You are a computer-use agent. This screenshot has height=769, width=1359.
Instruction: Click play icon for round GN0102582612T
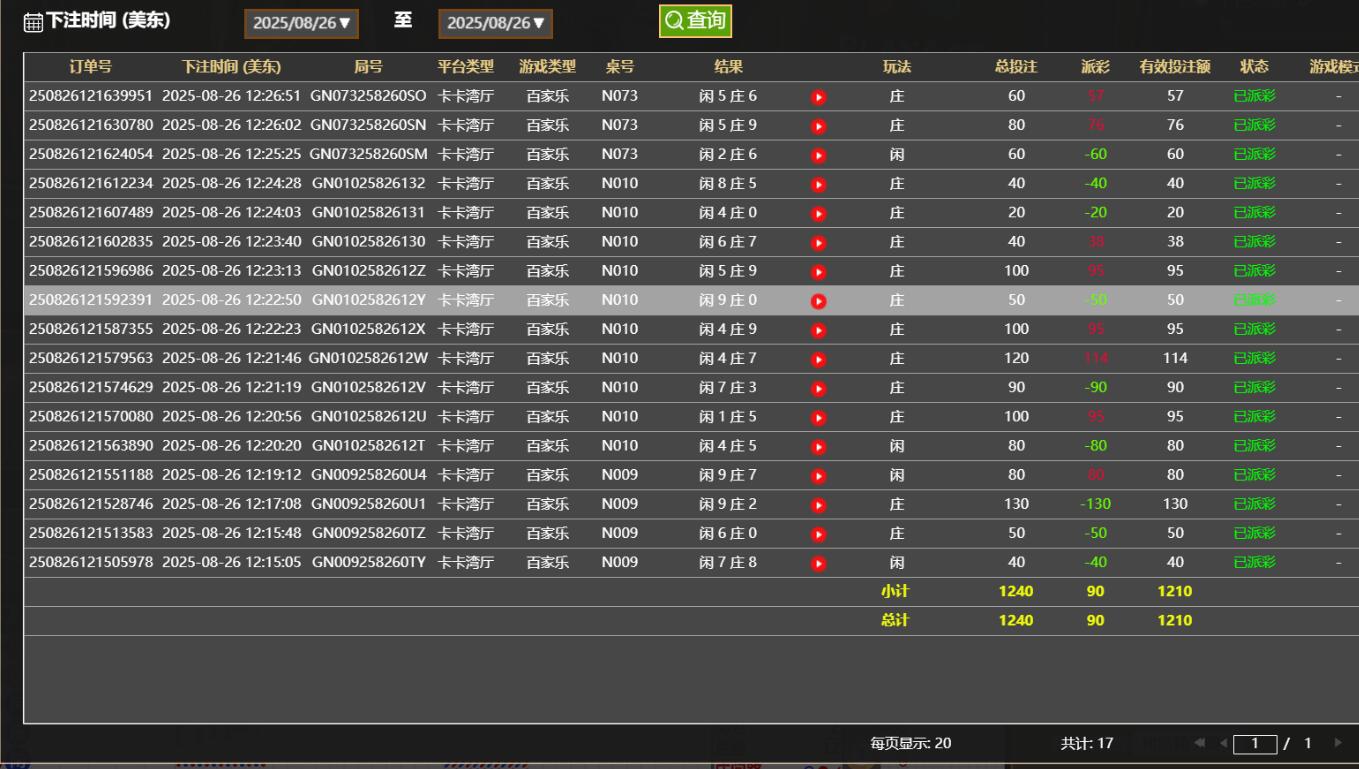(818, 446)
